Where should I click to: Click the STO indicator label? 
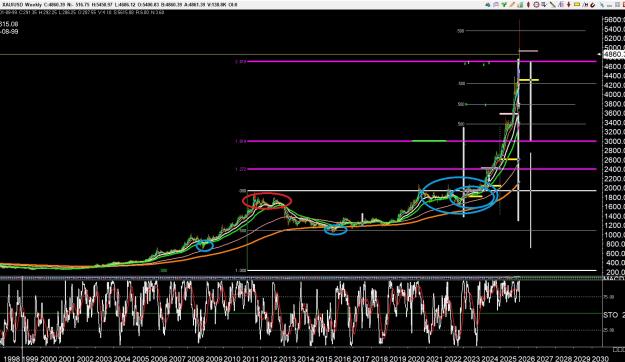coord(611,315)
